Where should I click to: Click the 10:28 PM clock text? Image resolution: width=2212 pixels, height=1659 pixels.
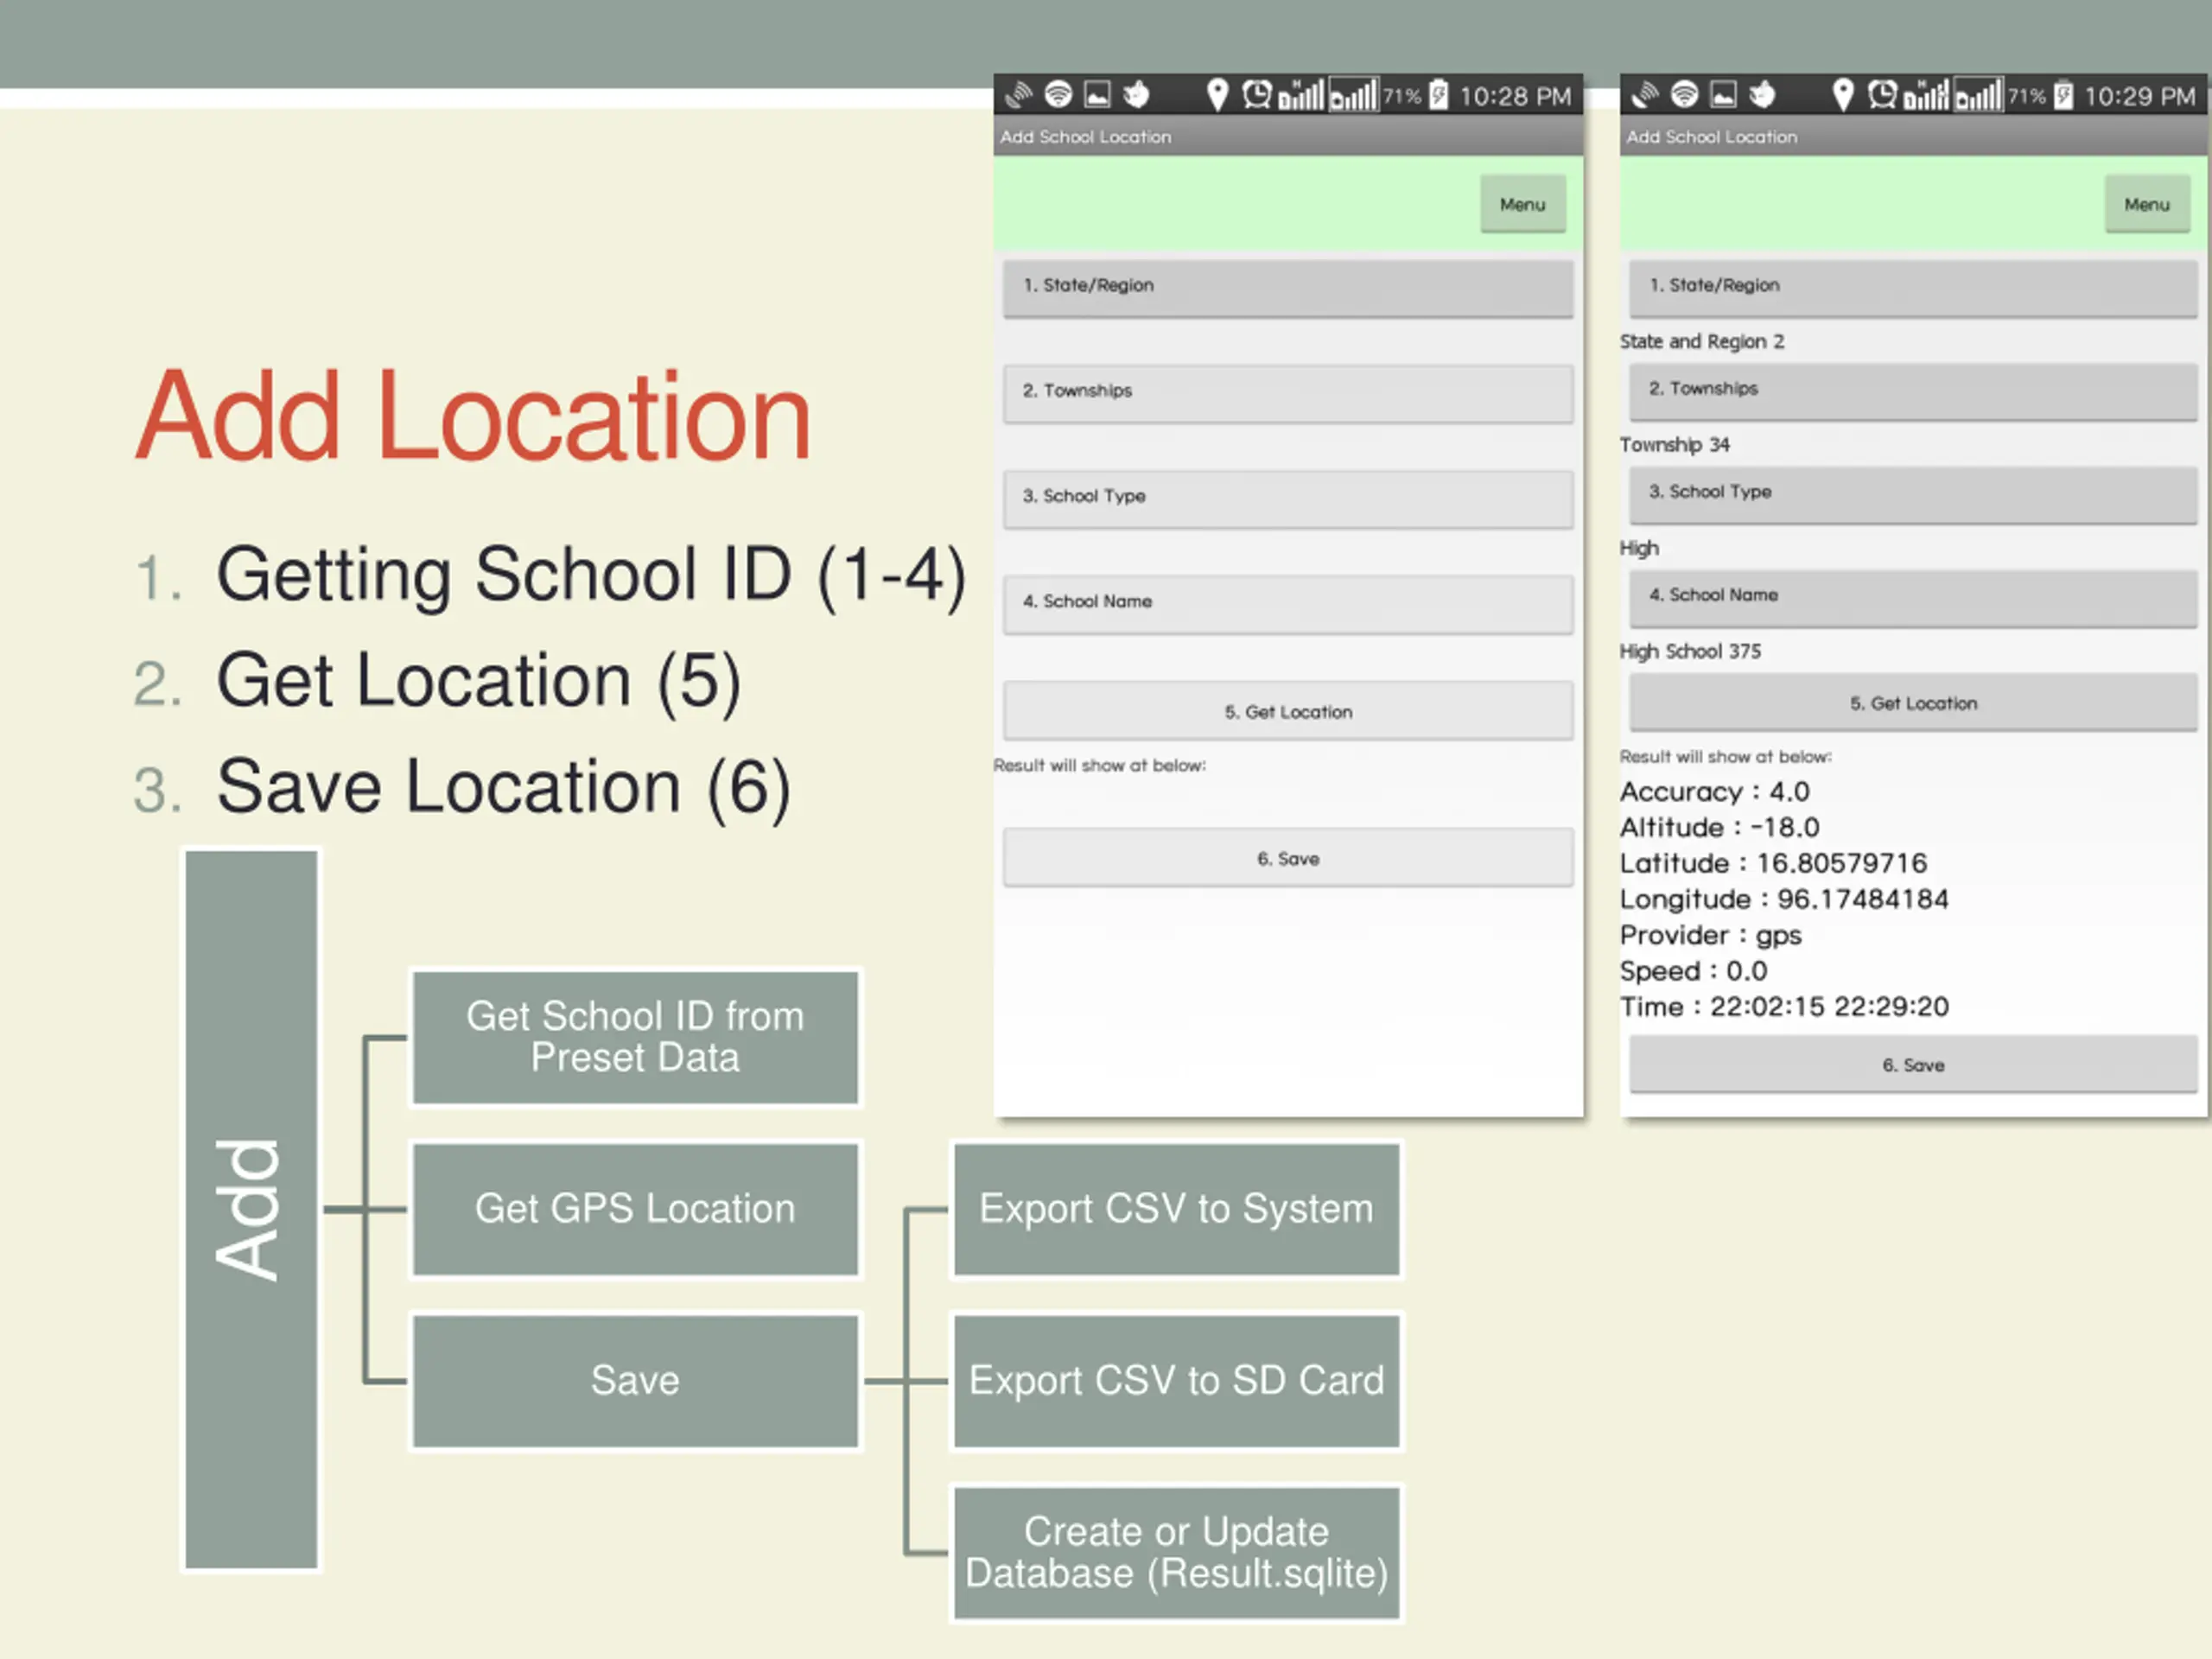1515,96
